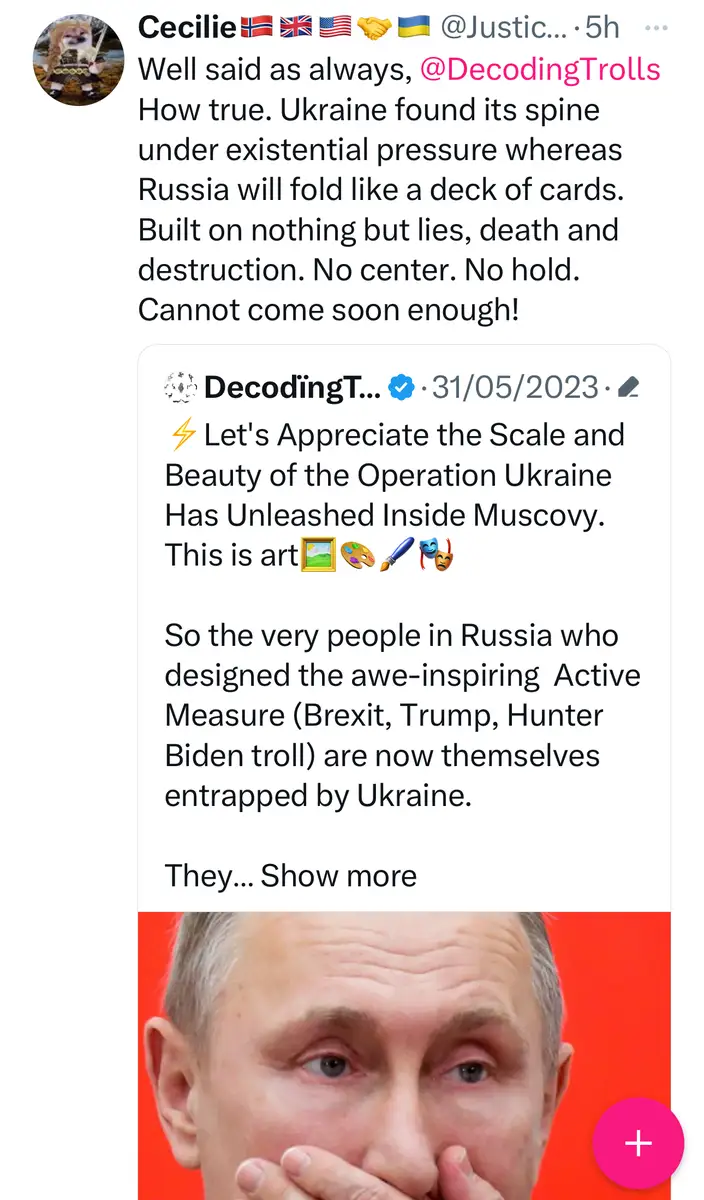Open the @DecodingTrolls mention link
This screenshot has width=704, height=1200.
tap(540, 69)
